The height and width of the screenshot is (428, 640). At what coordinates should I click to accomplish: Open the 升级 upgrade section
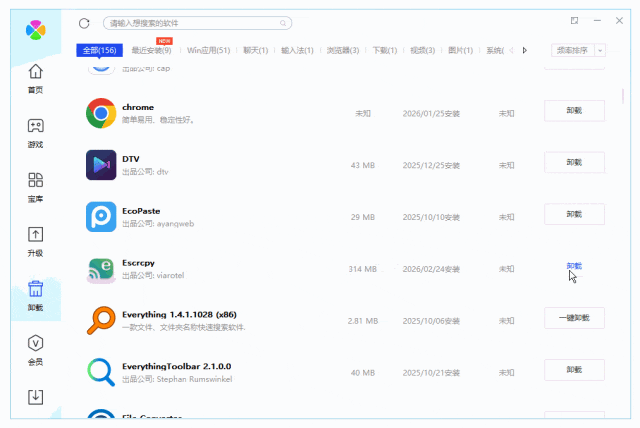[36, 242]
